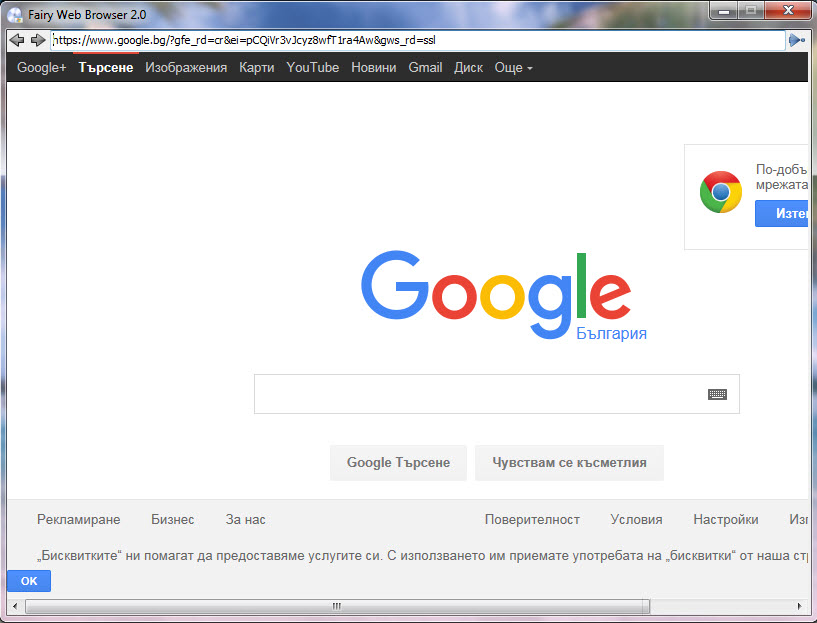Image resolution: width=817 pixels, height=623 pixels.
Task: Click the scrollbar left arrow
Action: pos(15,606)
